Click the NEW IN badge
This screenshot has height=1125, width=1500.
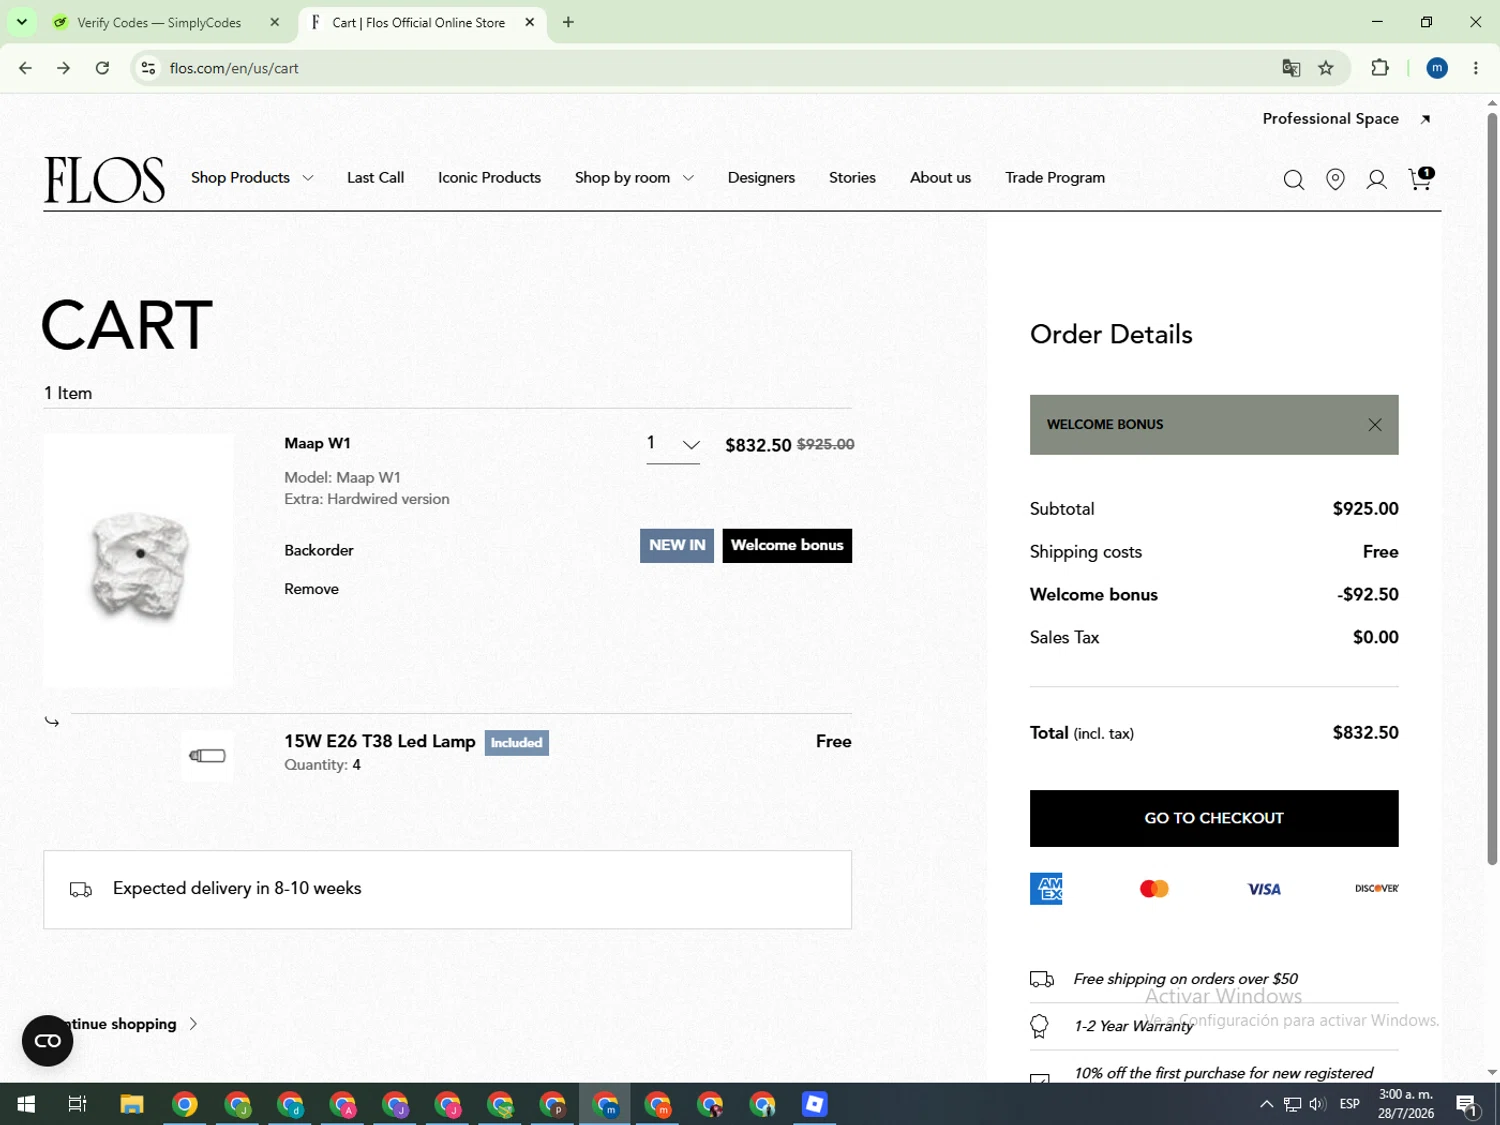(x=677, y=546)
